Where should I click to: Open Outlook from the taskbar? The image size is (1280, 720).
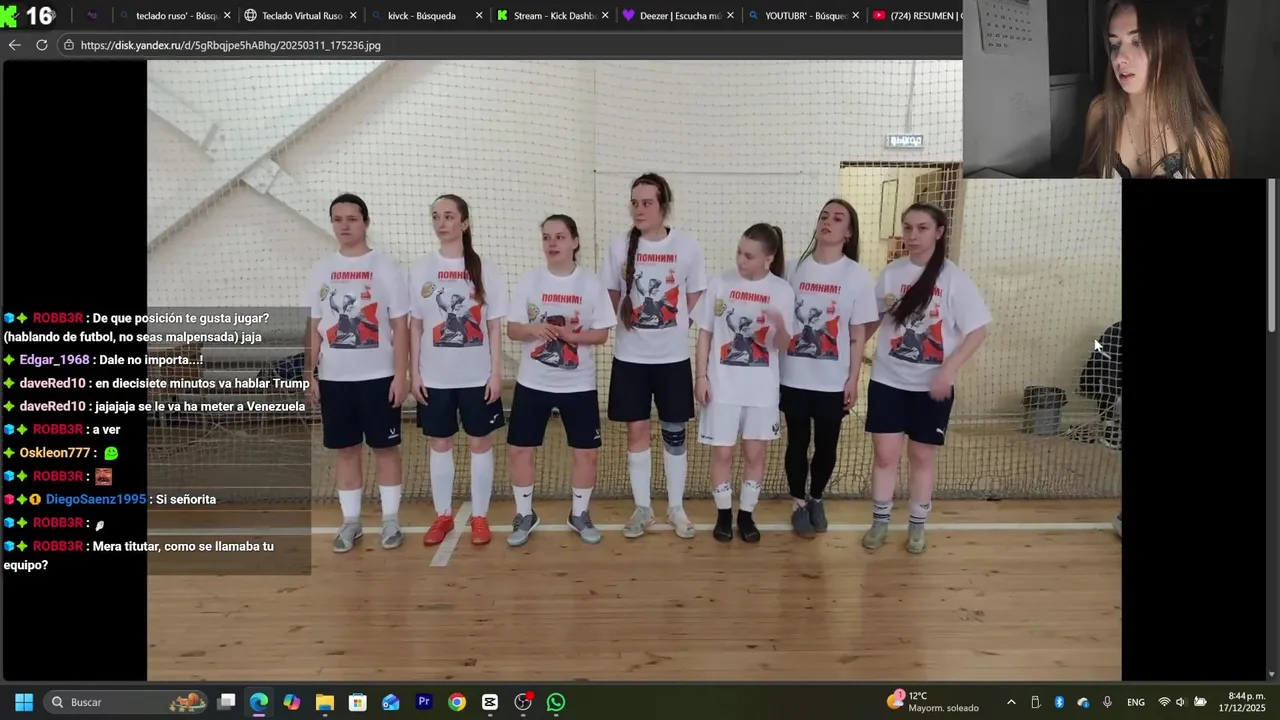tap(391, 702)
